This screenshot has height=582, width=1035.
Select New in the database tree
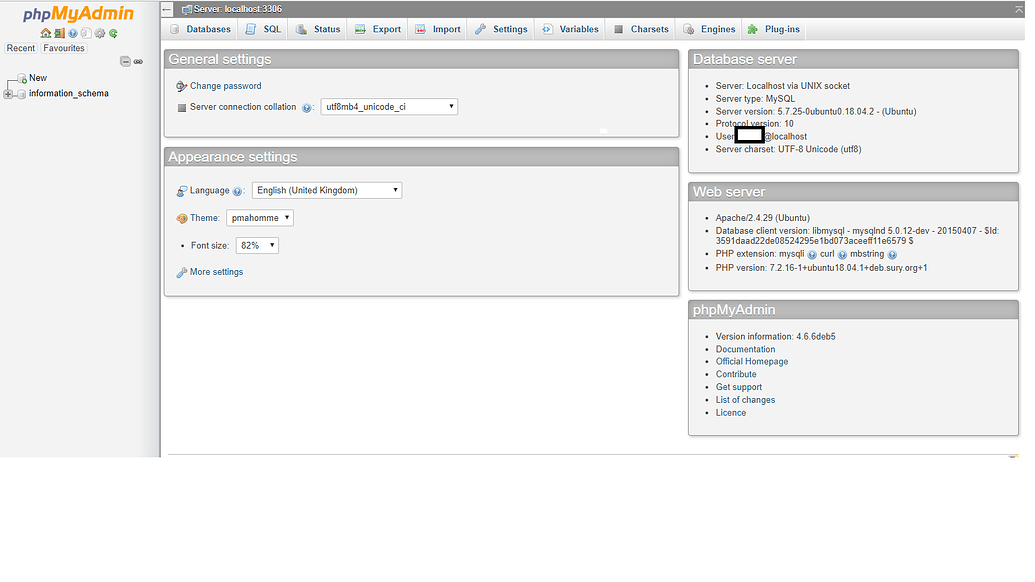coord(38,78)
